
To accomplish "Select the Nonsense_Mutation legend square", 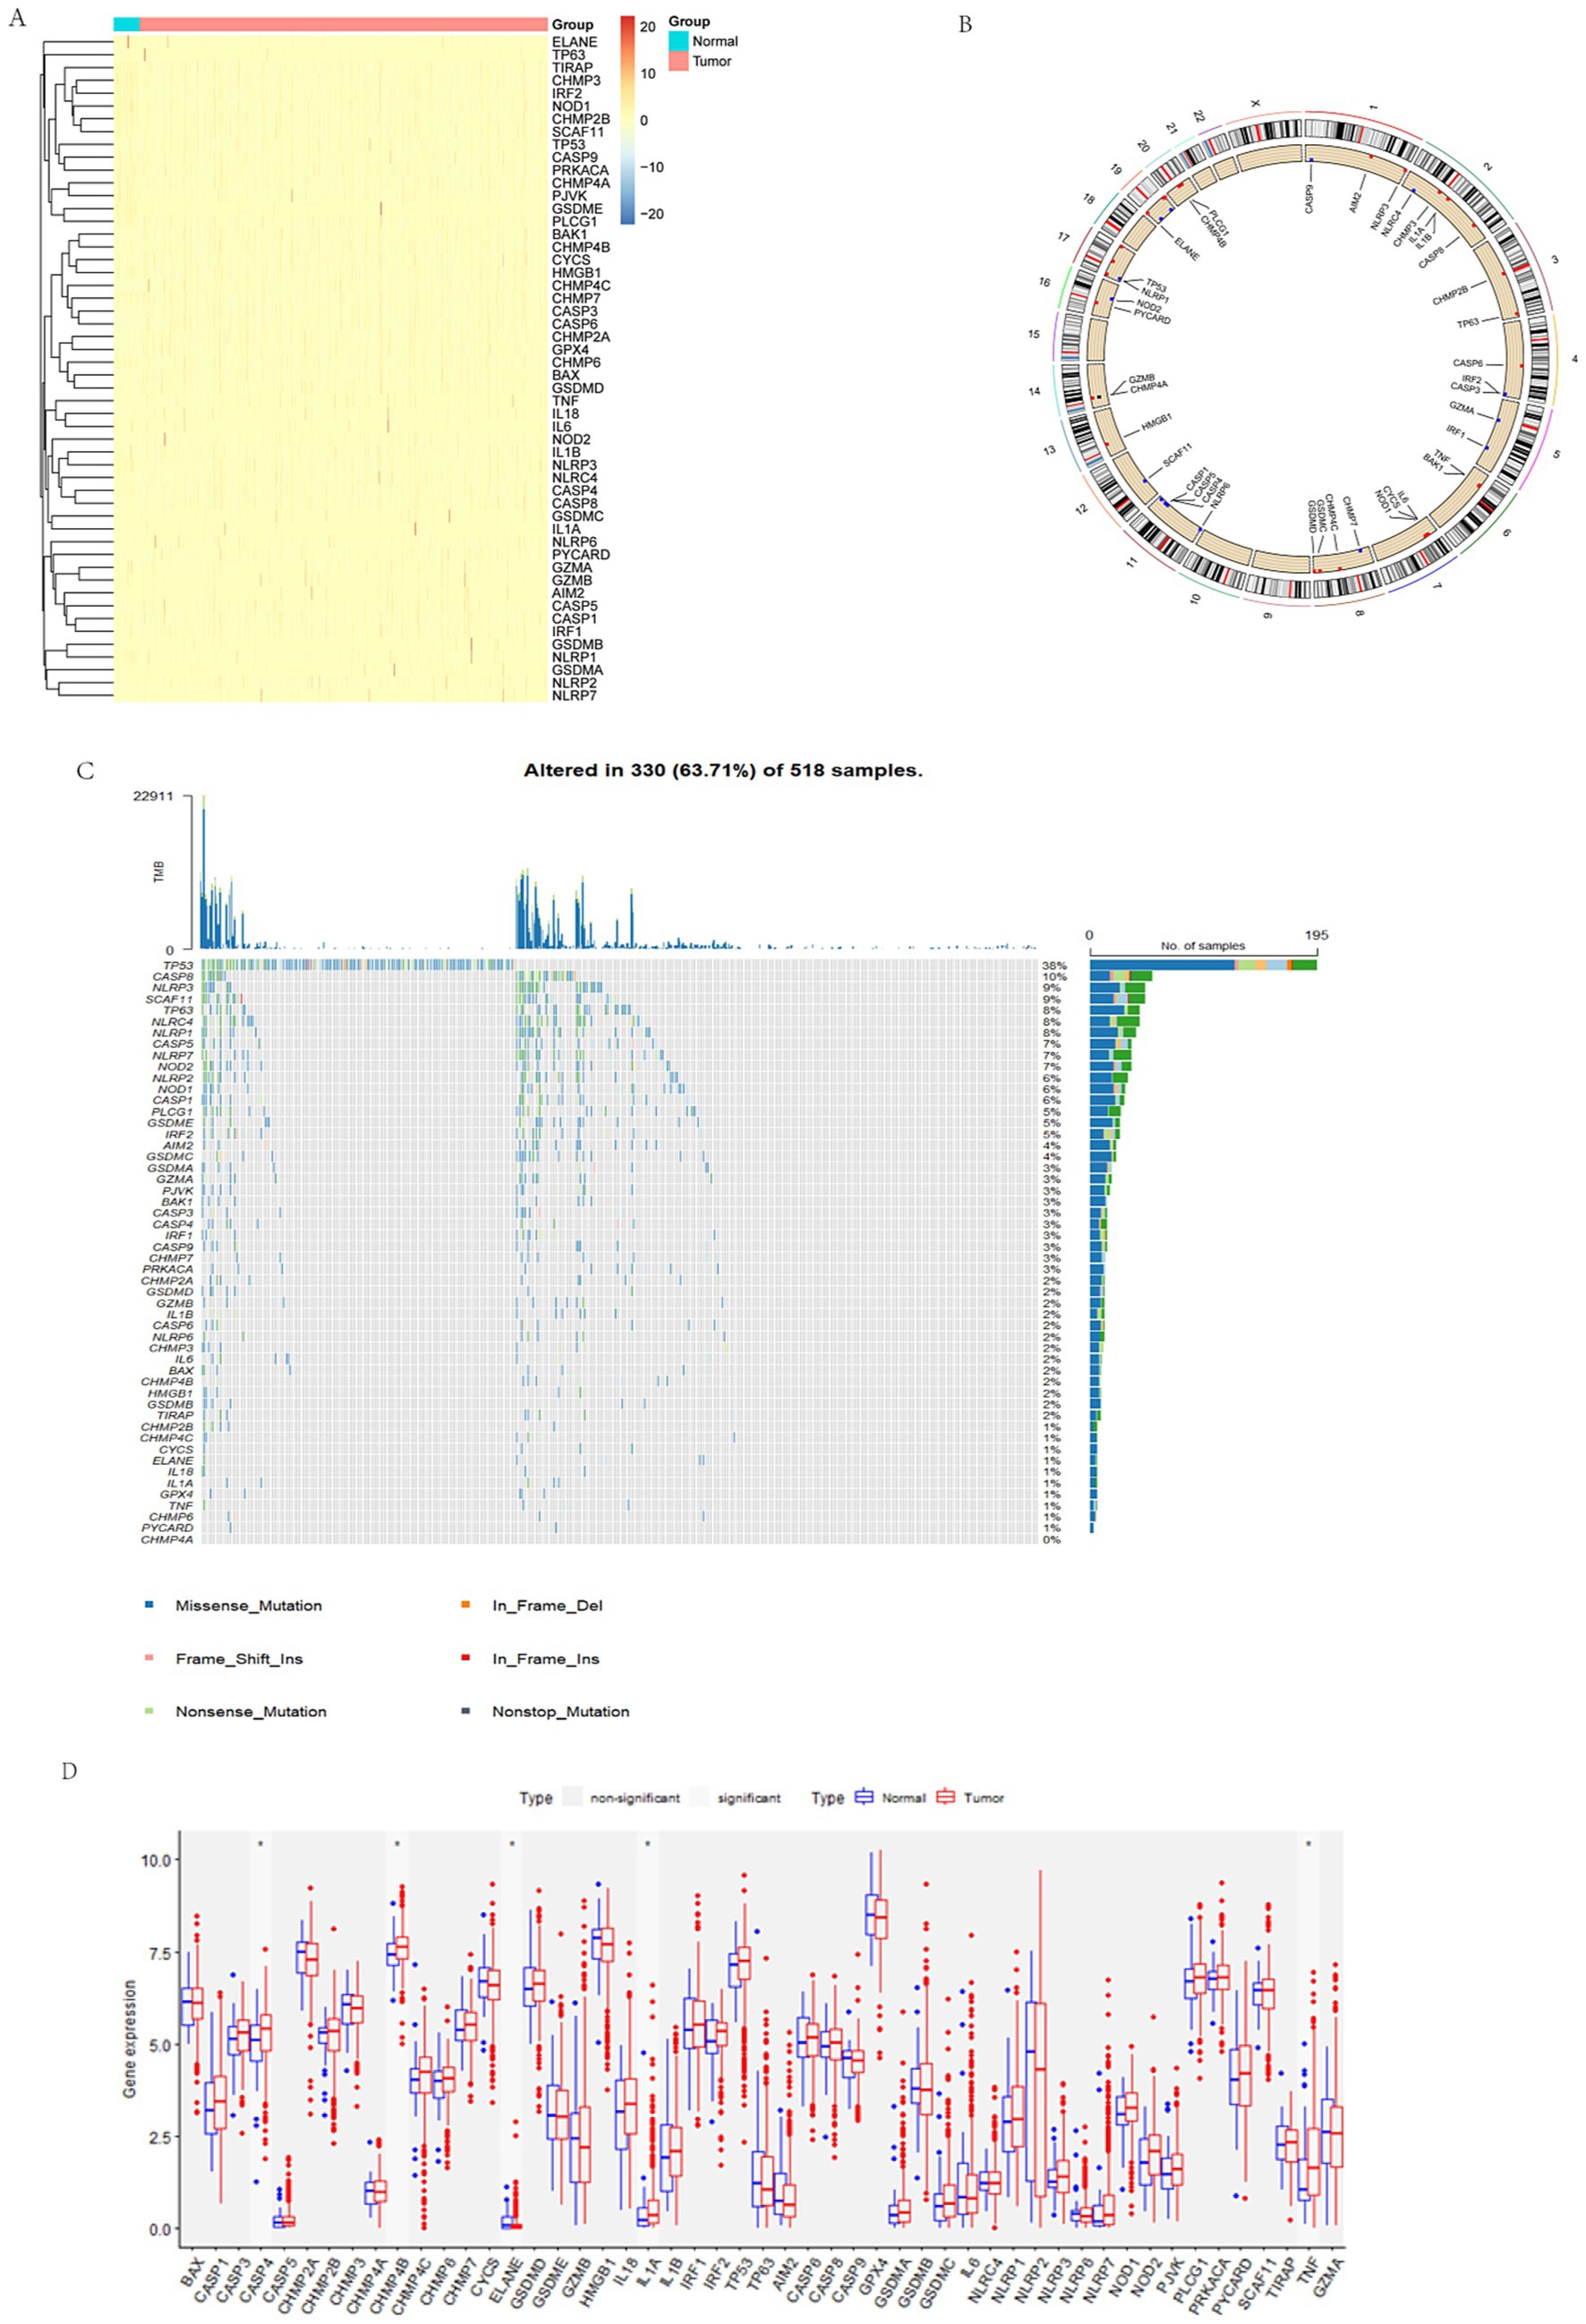I will tap(150, 1711).
